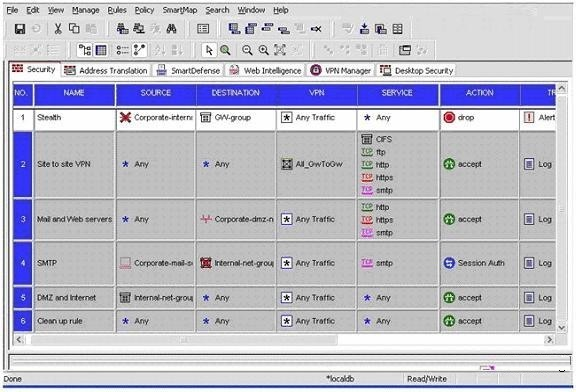Toggle the table view button
The image size is (576, 392).
tap(101, 50)
